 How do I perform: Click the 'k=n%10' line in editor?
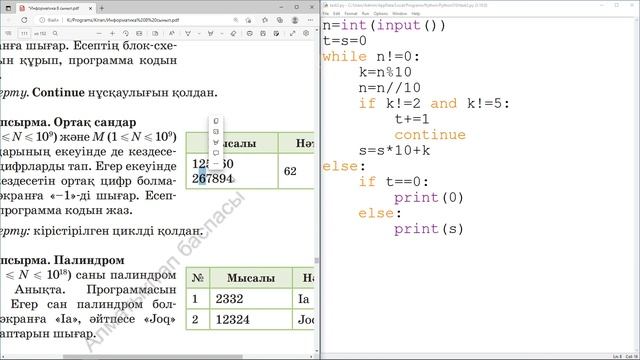pos(385,72)
